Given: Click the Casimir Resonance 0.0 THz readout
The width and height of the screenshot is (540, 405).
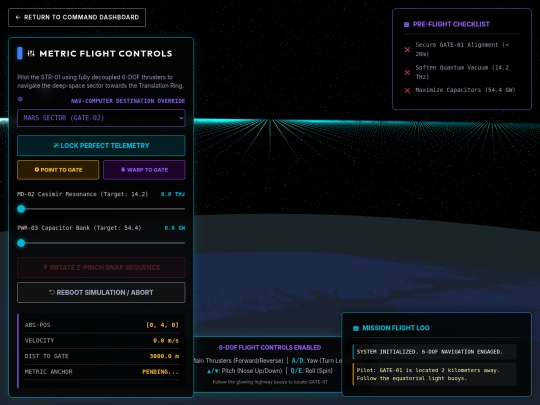Looking at the screenshot, I should (173, 194).
